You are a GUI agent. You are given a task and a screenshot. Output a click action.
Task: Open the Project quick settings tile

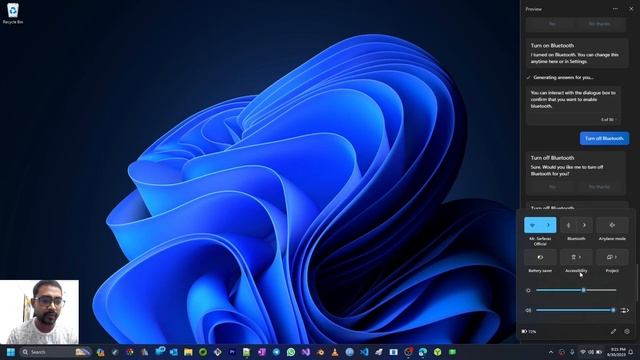pos(612,257)
